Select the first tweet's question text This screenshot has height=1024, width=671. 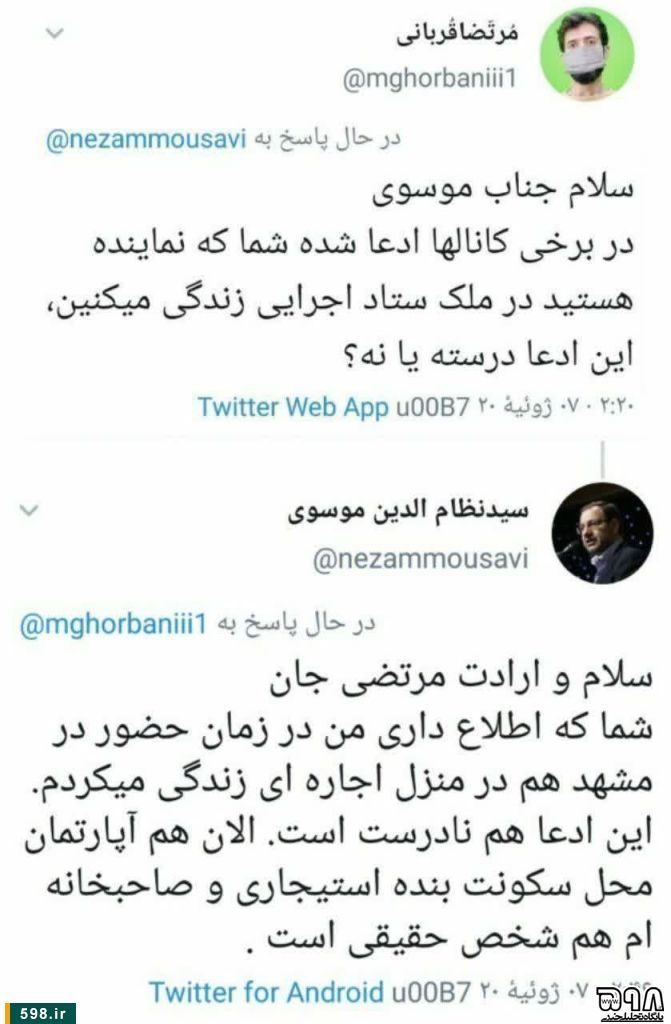(363, 273)
